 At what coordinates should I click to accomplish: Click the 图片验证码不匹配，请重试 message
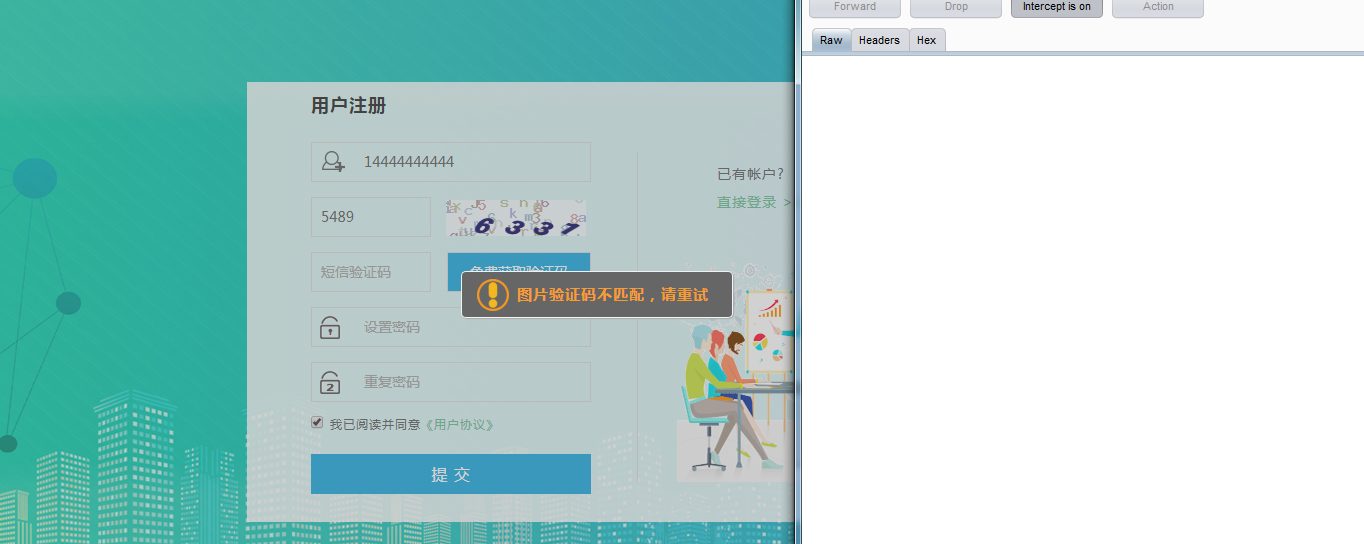(x=612, y=295)
